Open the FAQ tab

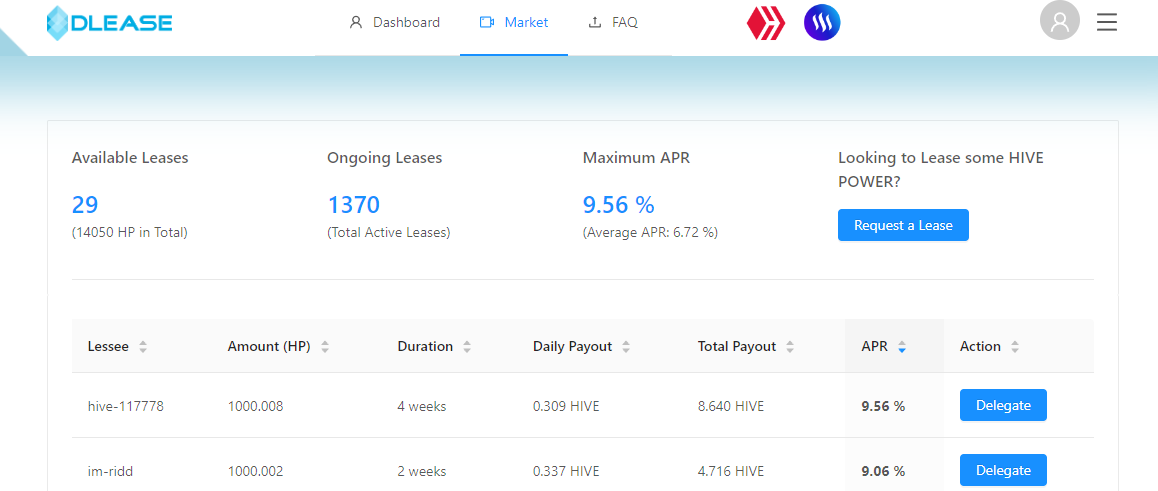pyautogui.click(x=612, y=22)
